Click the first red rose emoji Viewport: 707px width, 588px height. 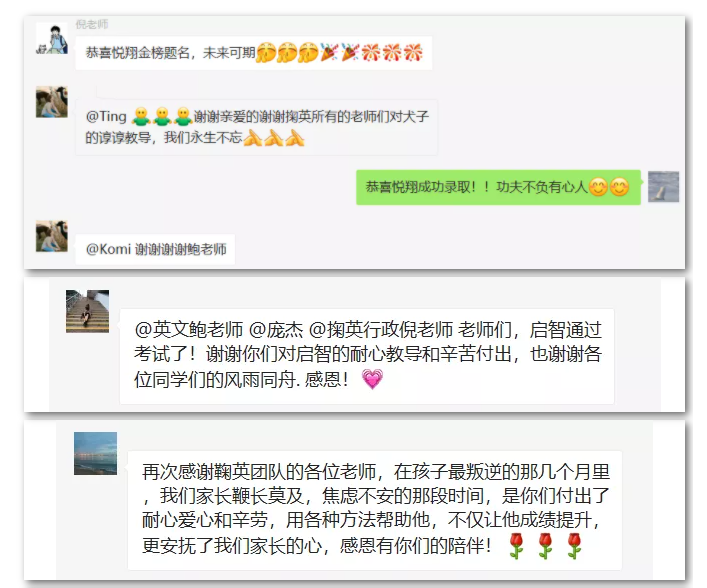point(516,546)
